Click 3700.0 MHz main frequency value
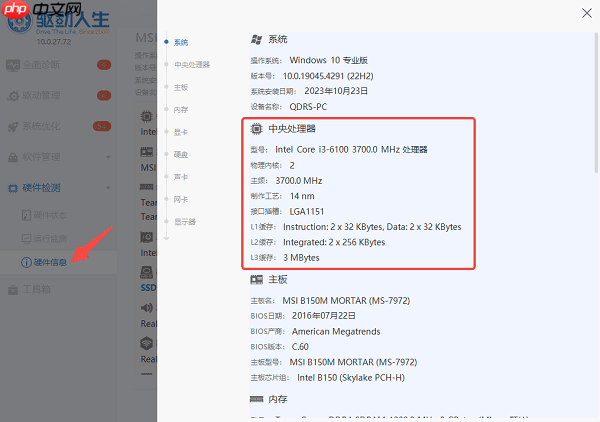Viewport: 600px width, 422px height. click(298, 181)
